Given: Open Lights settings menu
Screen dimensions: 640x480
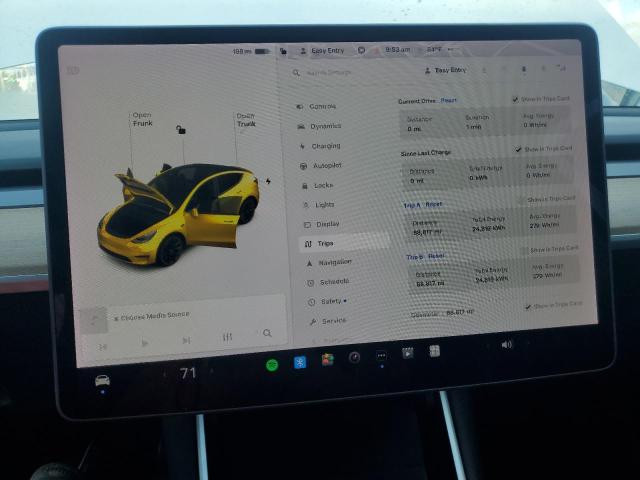Looking at the screenshot, I should tap(319, 204).
